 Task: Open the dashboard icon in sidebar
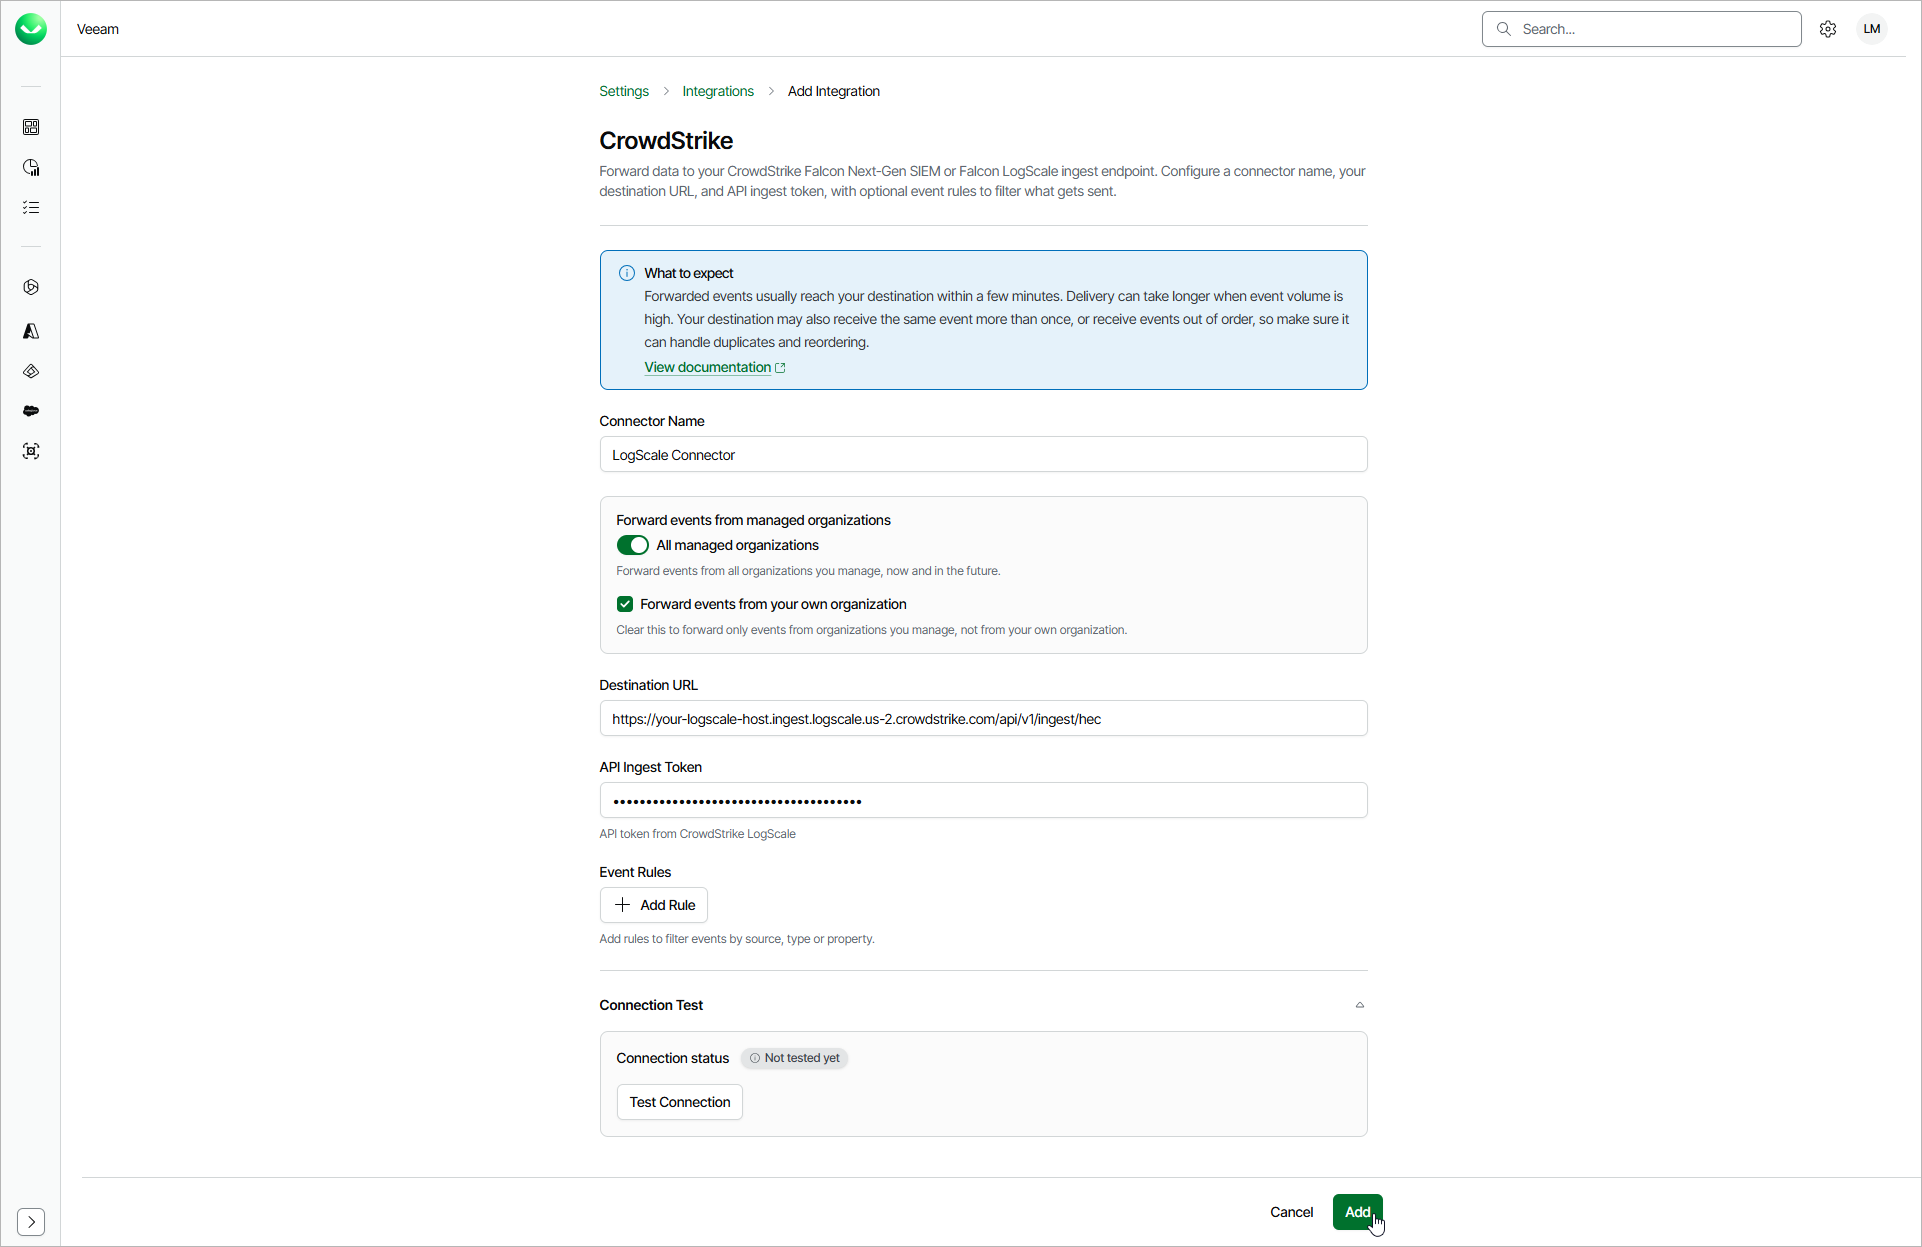point(31,127)
